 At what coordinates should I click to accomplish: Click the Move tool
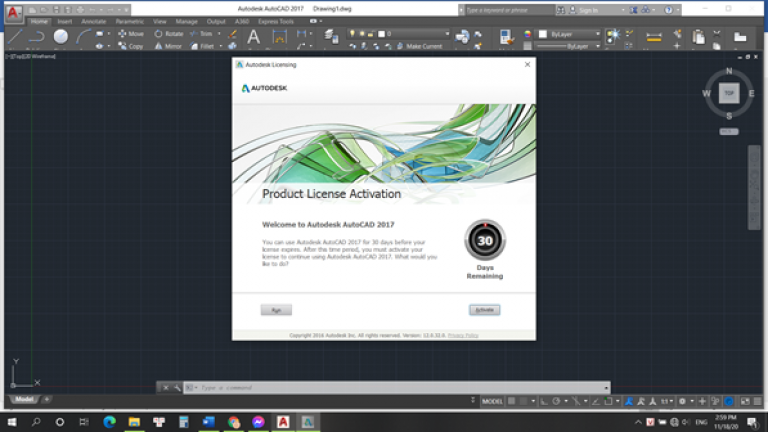pyautogui.click(x=131, y=34)
